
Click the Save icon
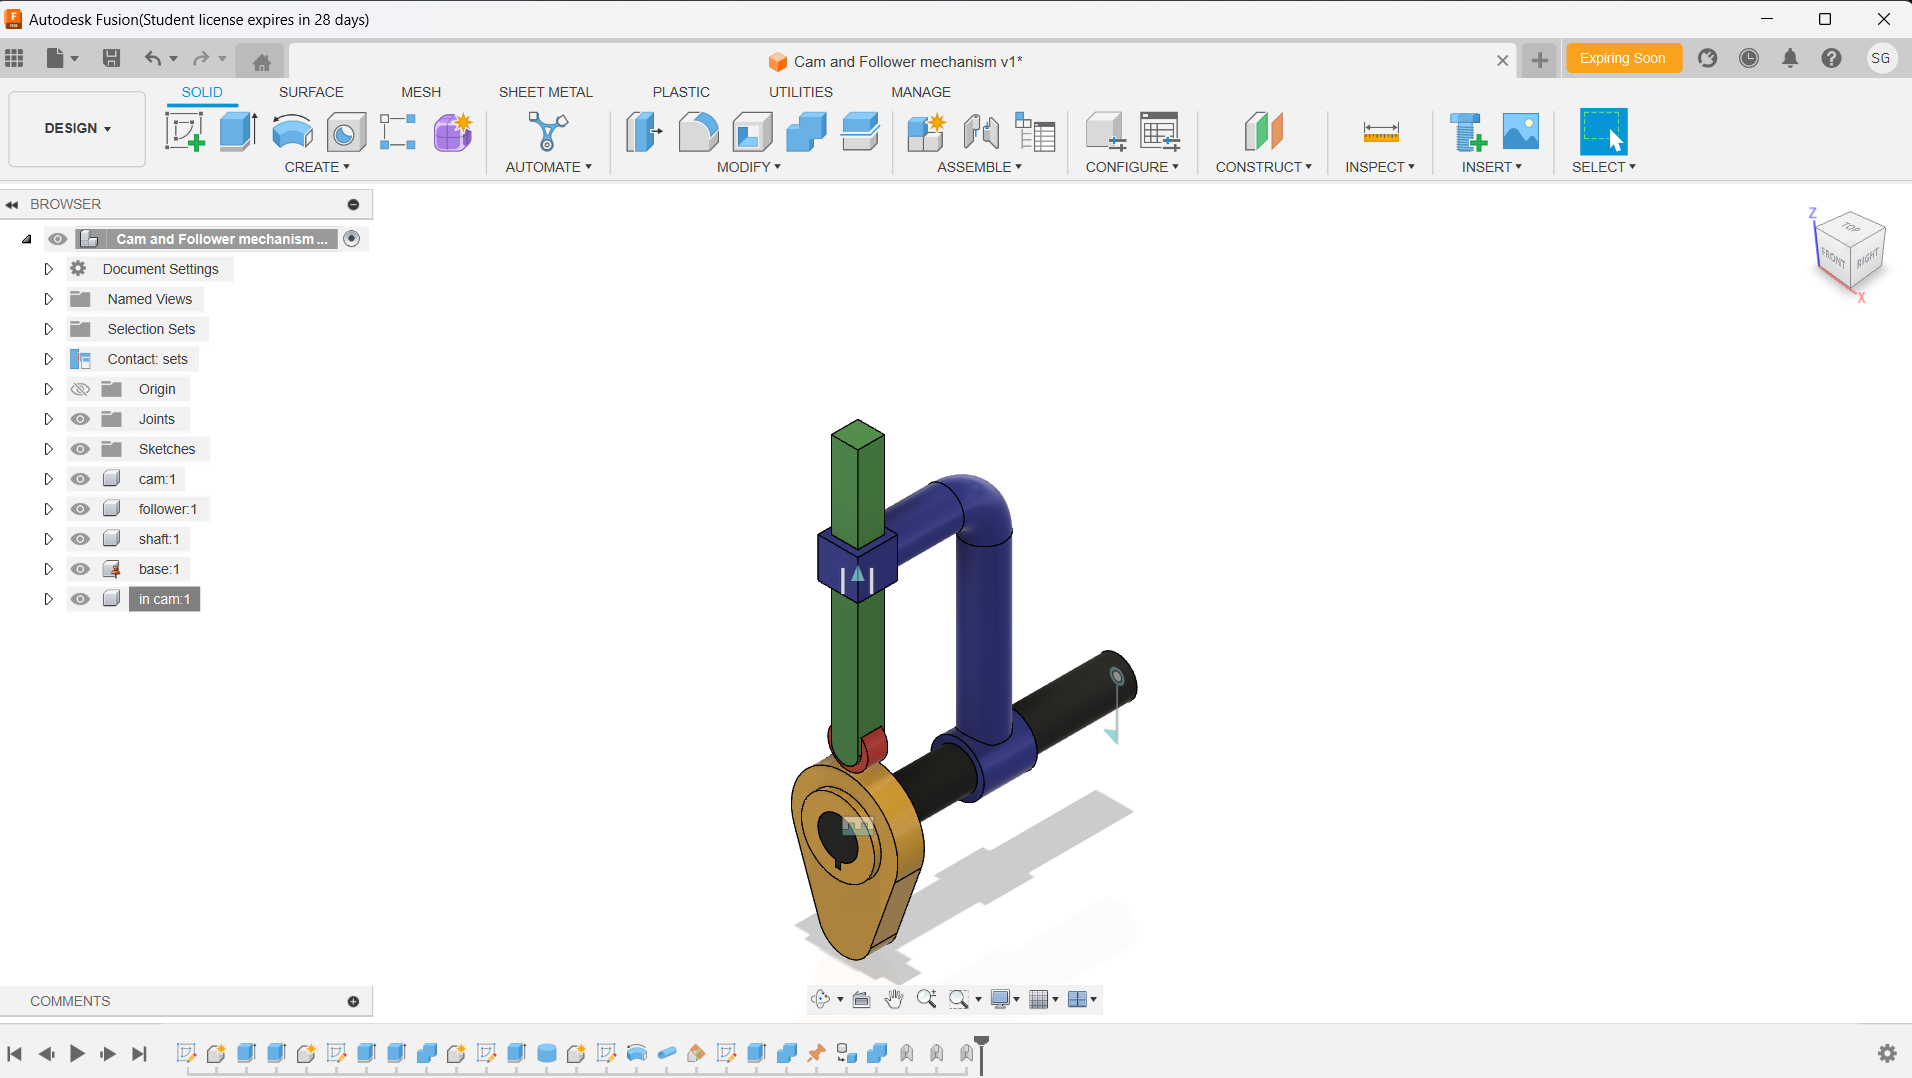111,58
